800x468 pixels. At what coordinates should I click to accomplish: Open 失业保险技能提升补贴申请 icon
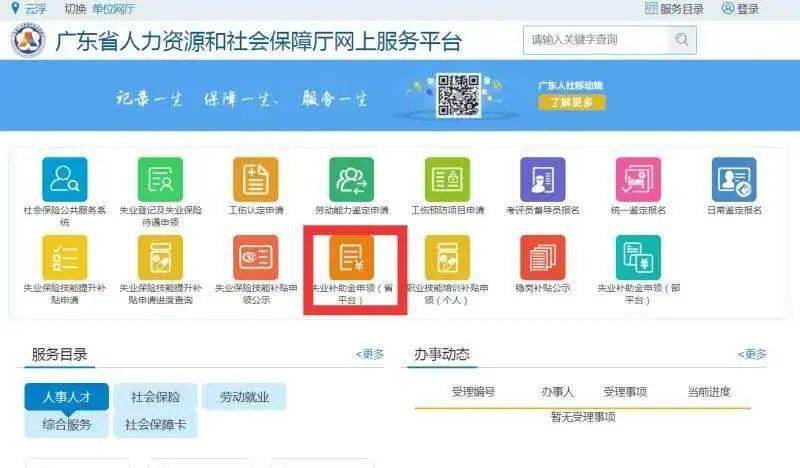[65, 257]
